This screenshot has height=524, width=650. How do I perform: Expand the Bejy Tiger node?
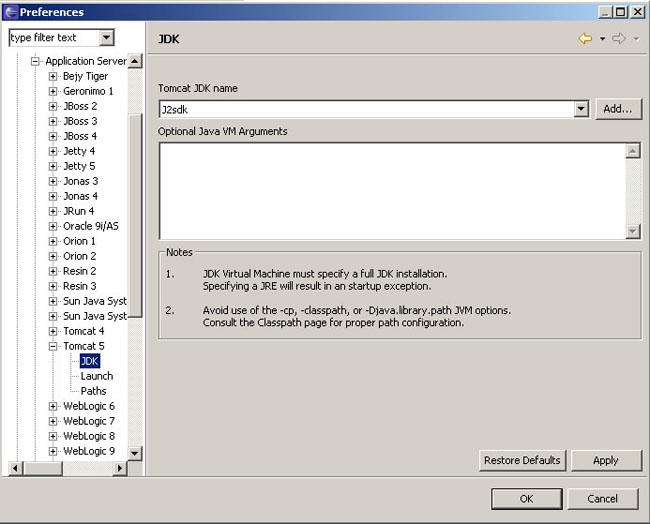click(53, 76)
